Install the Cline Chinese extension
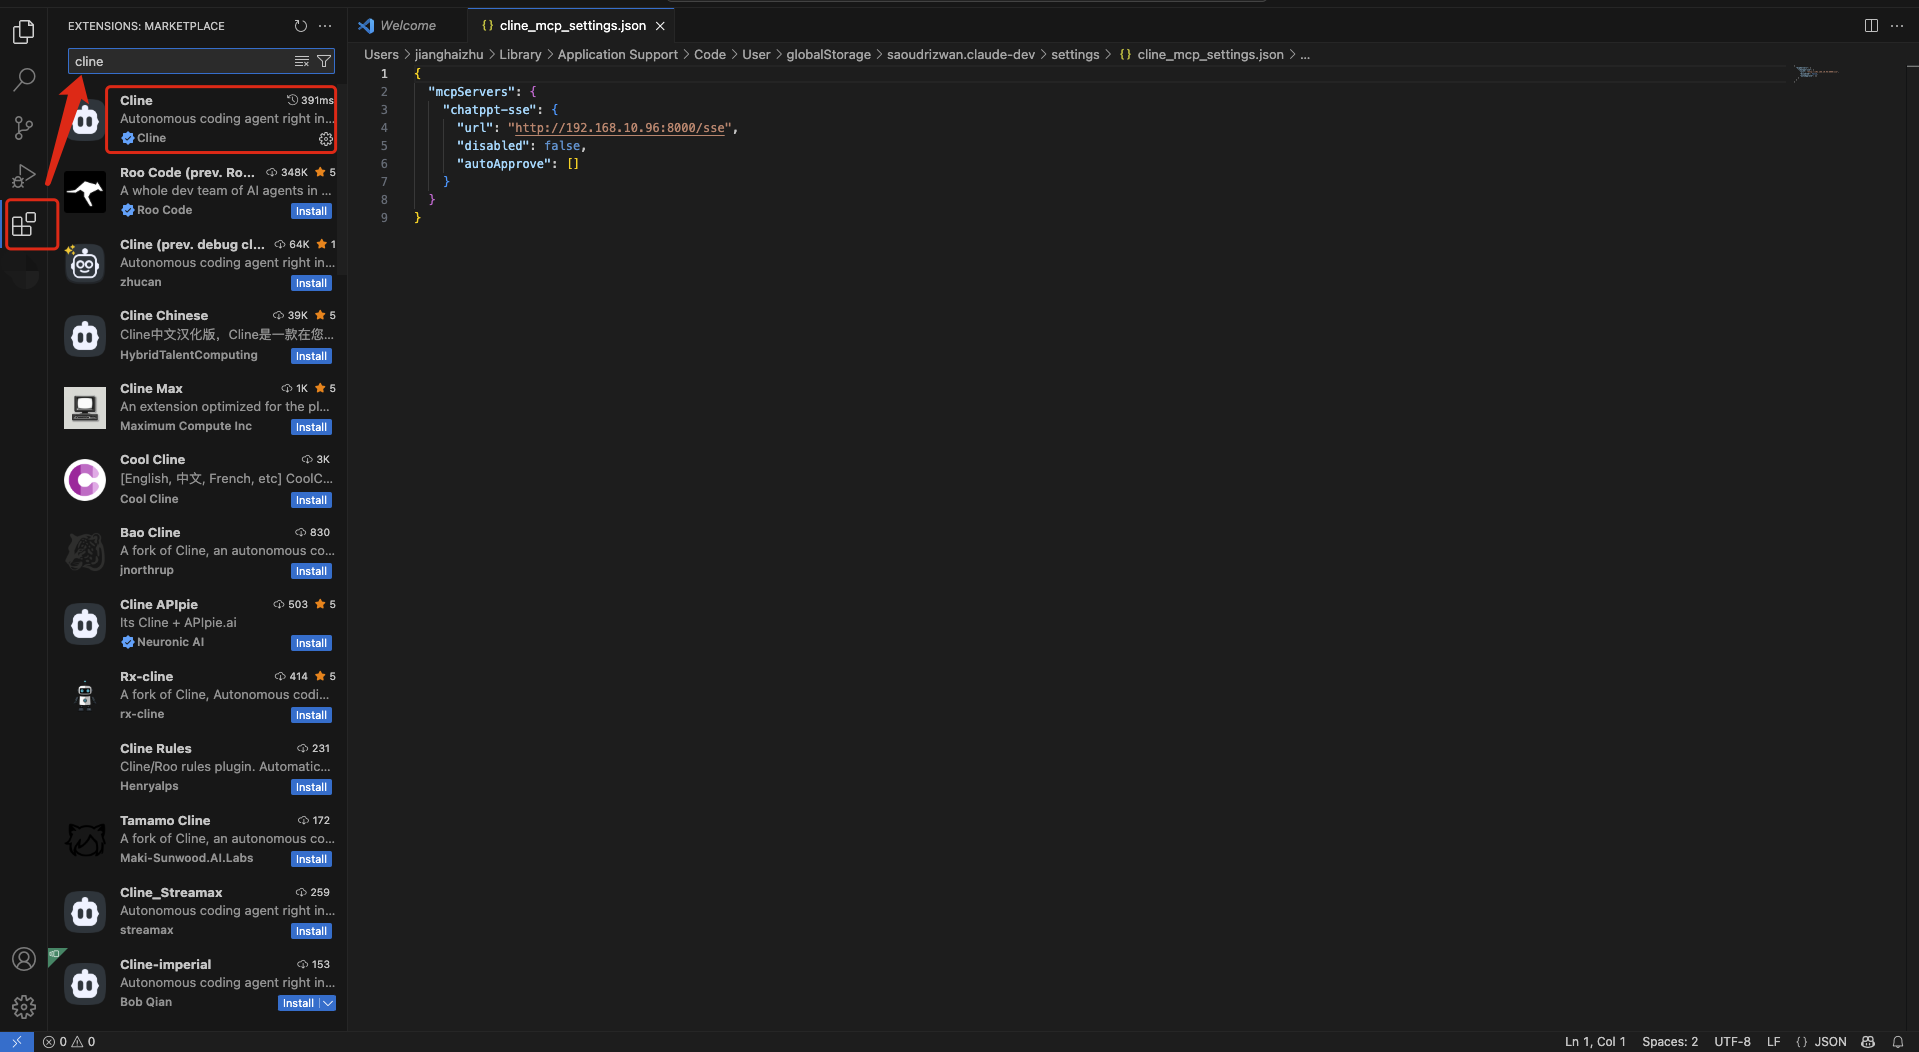This screenshot has width=1919, height=1052. pos(311,356)
